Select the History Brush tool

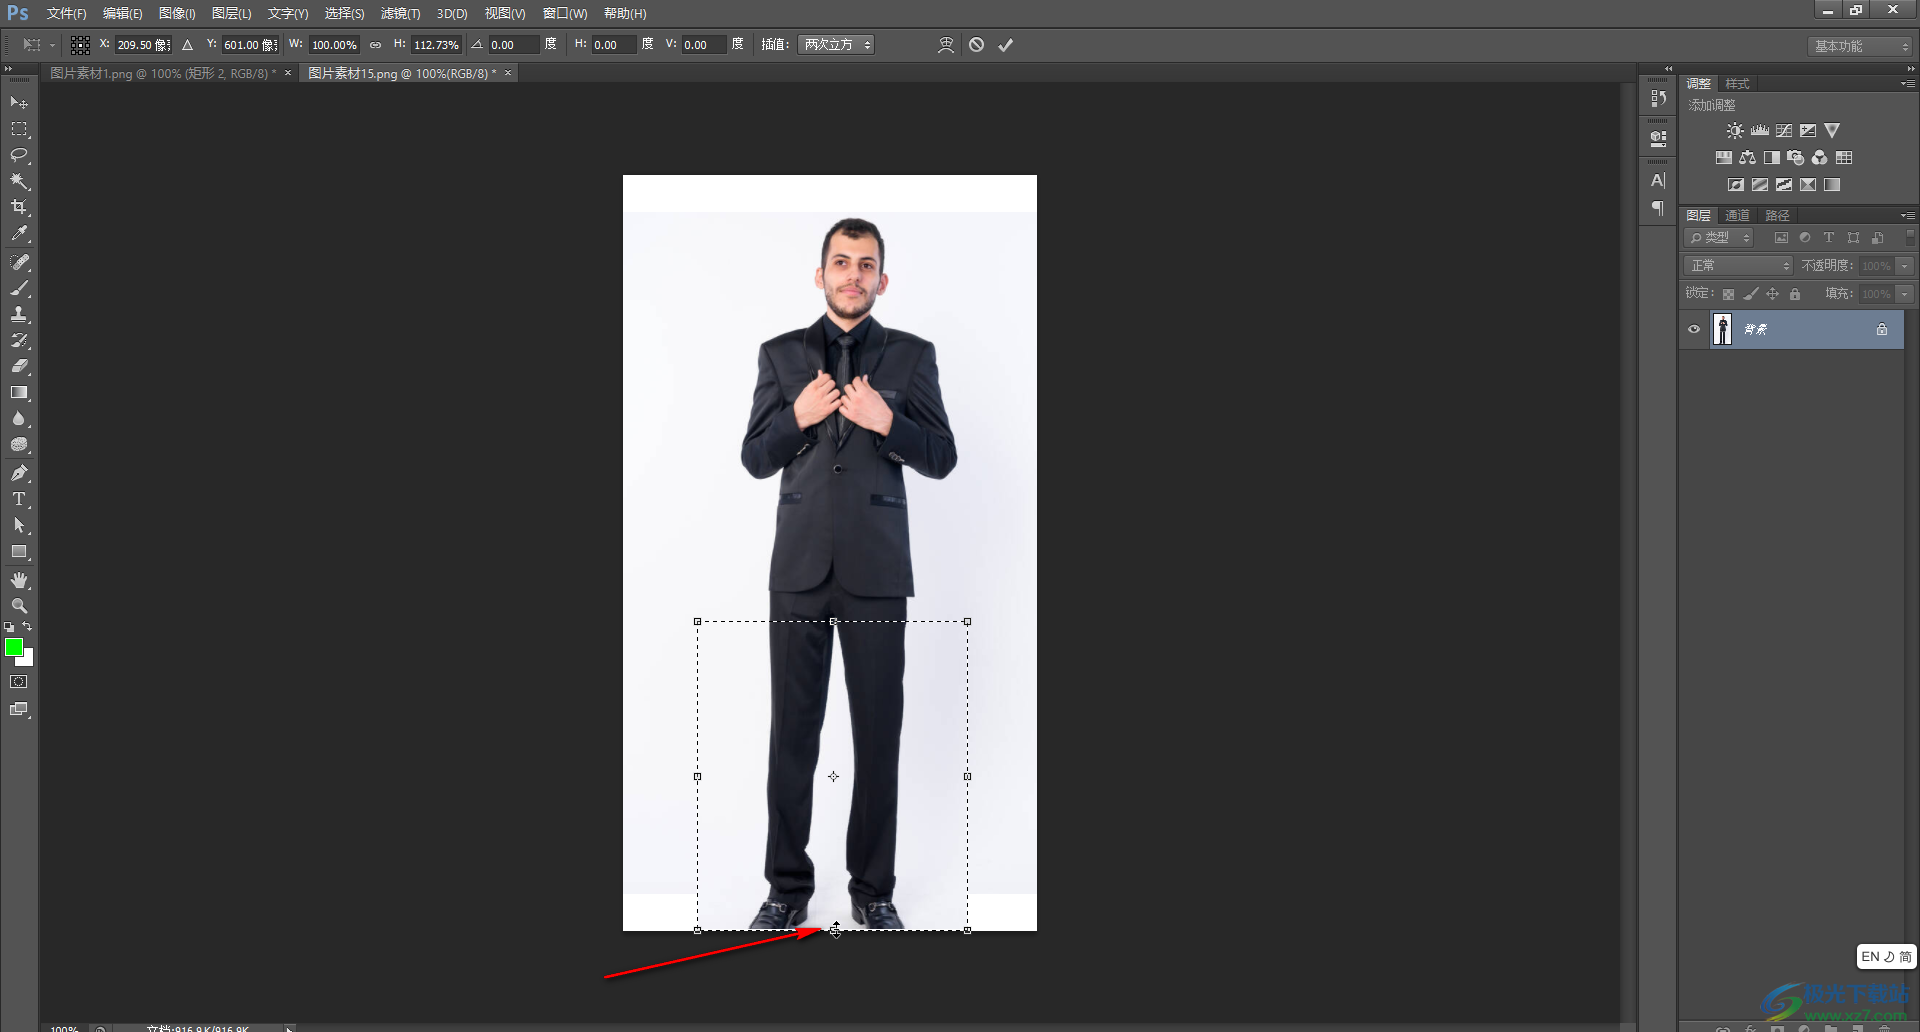point(19,340)
